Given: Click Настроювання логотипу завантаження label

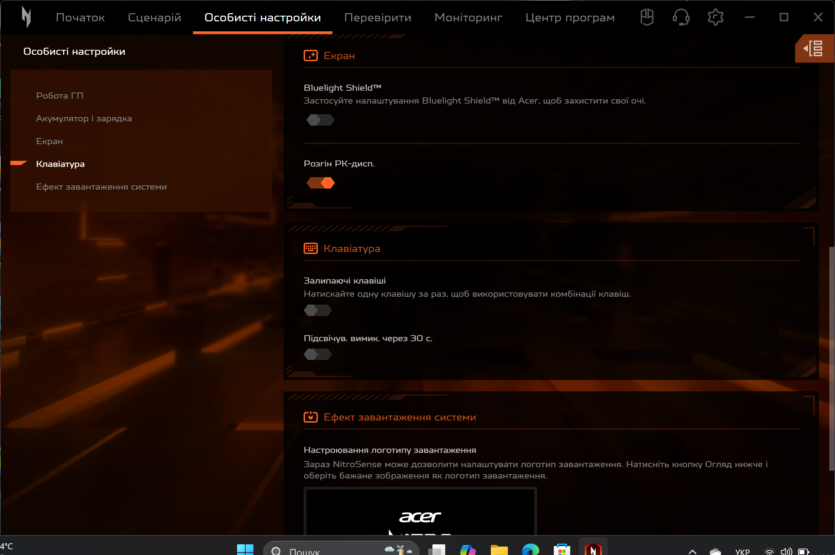Looking at the screenshot, I should click(390, 450).
